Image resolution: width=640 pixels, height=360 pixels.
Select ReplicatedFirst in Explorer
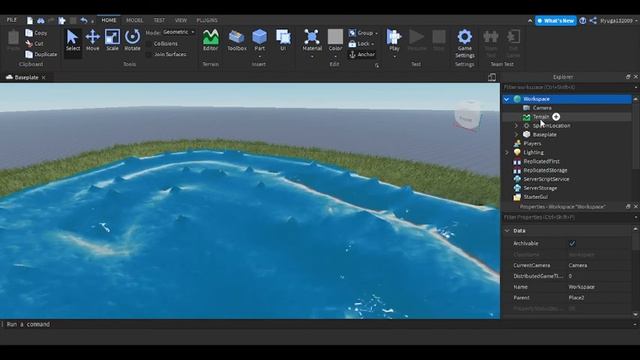(x=541, y=161)
